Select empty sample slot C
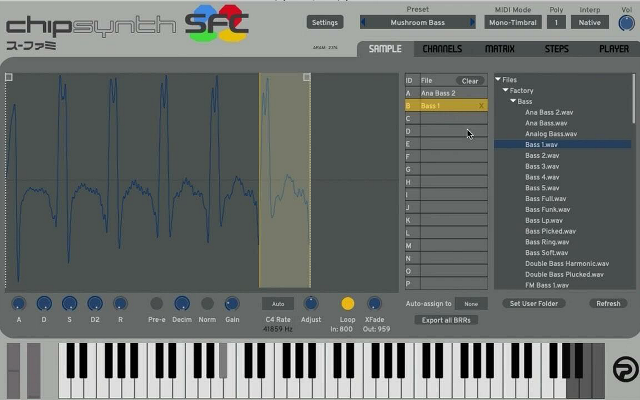640x400 pixels. pos(446,119)
